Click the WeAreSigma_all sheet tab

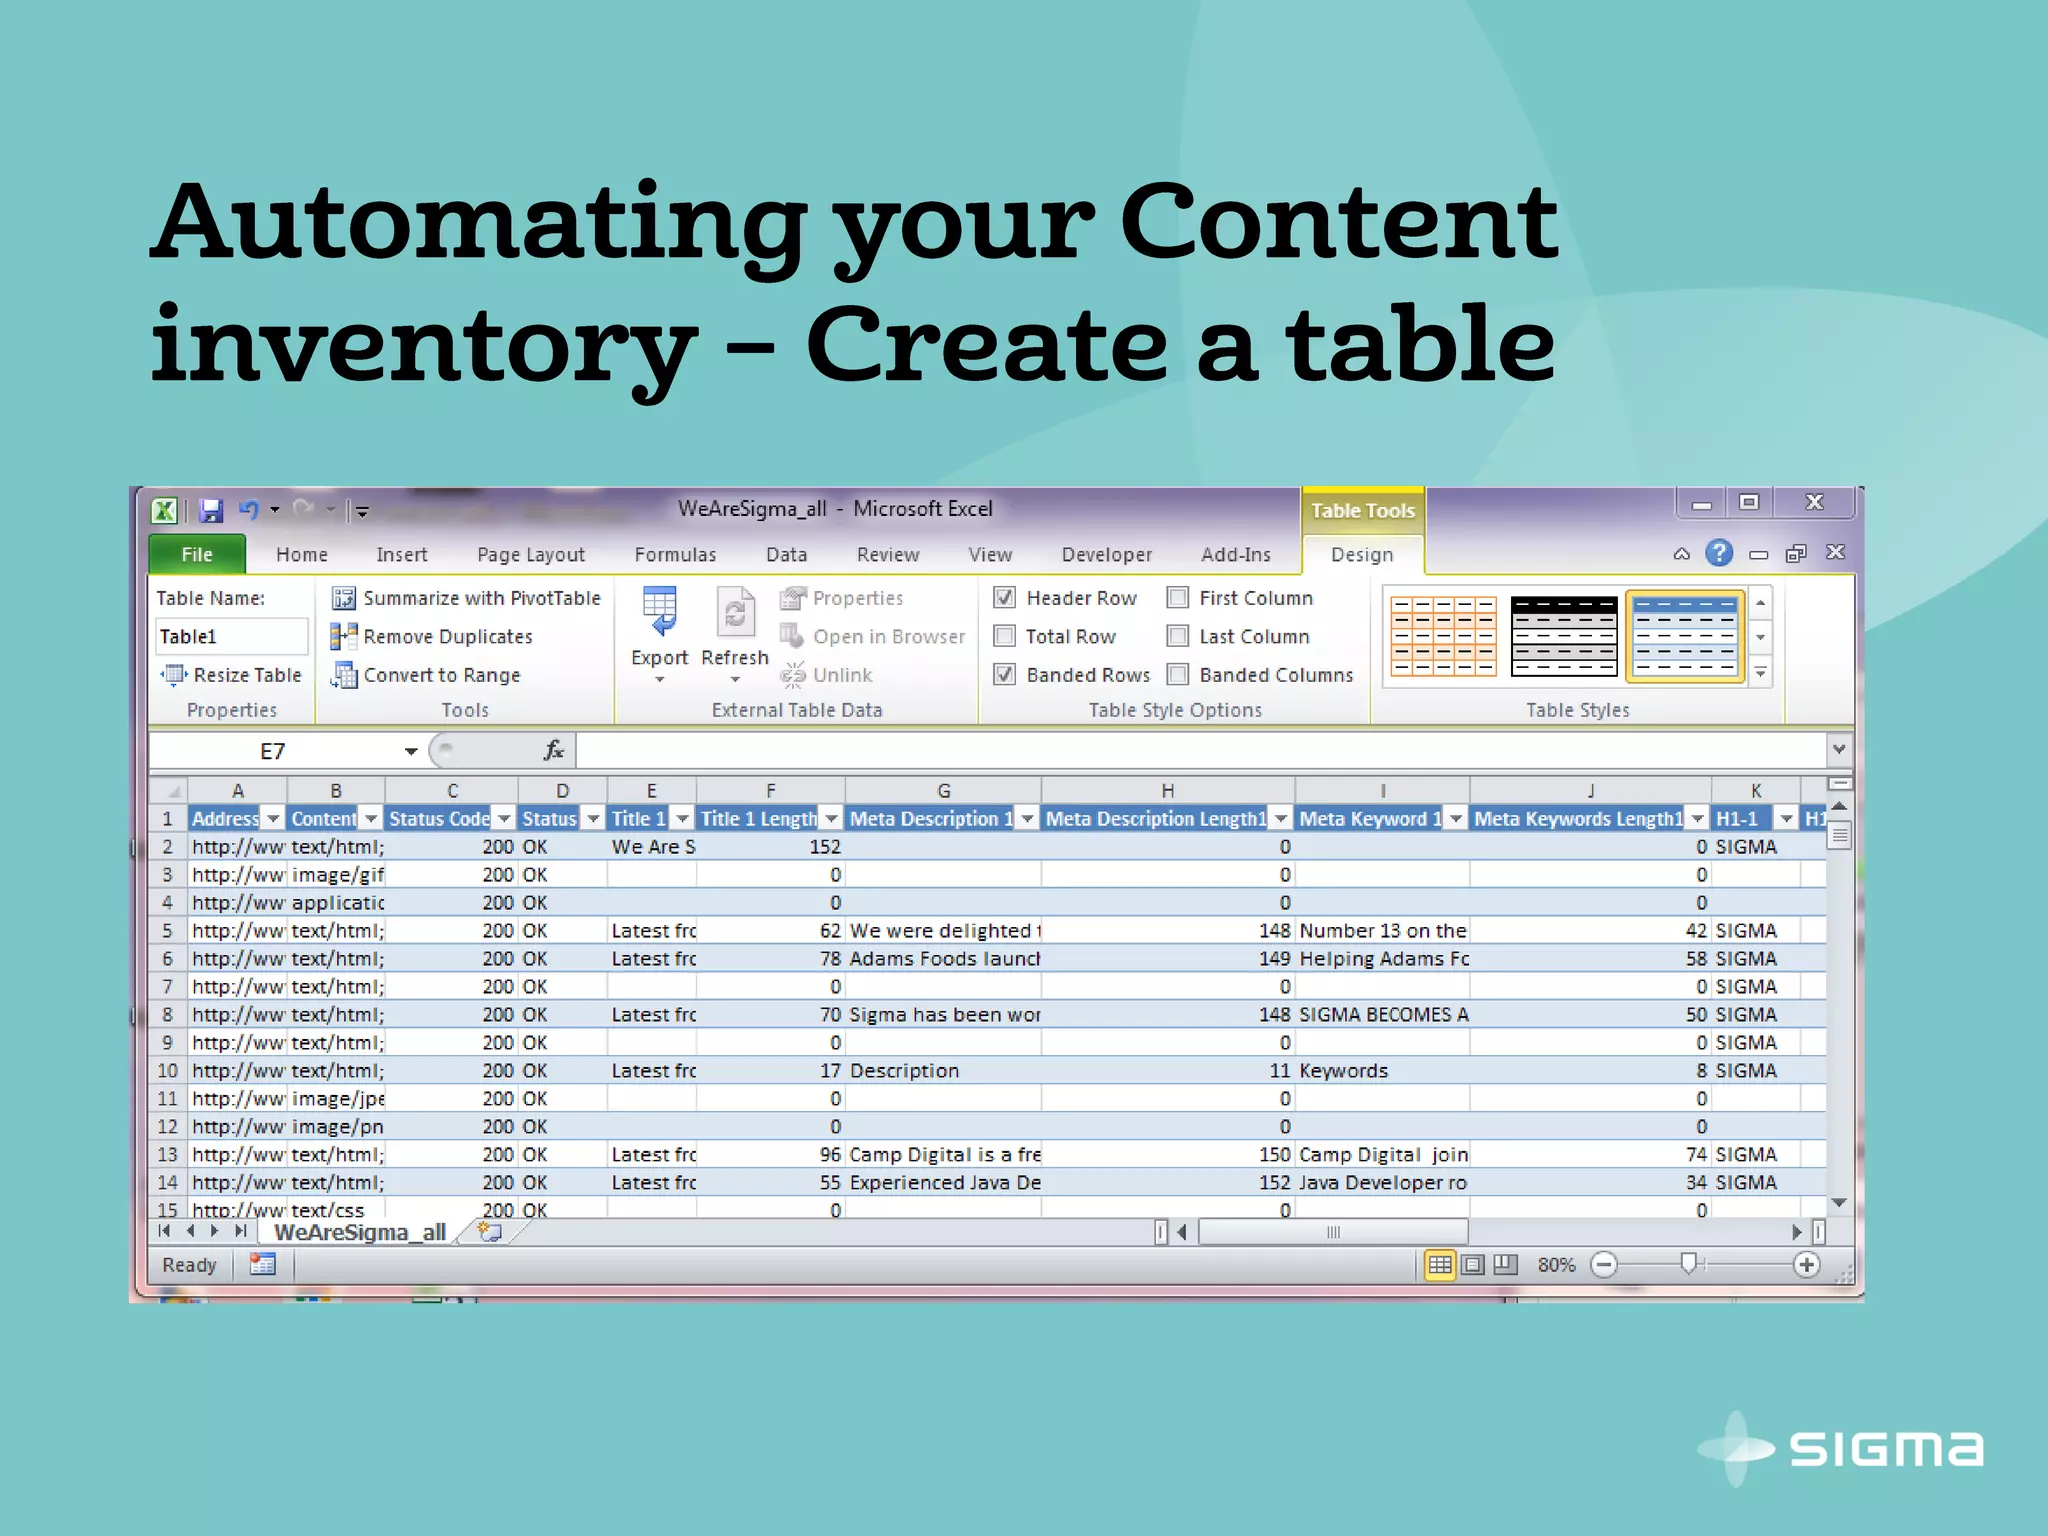360,1233
